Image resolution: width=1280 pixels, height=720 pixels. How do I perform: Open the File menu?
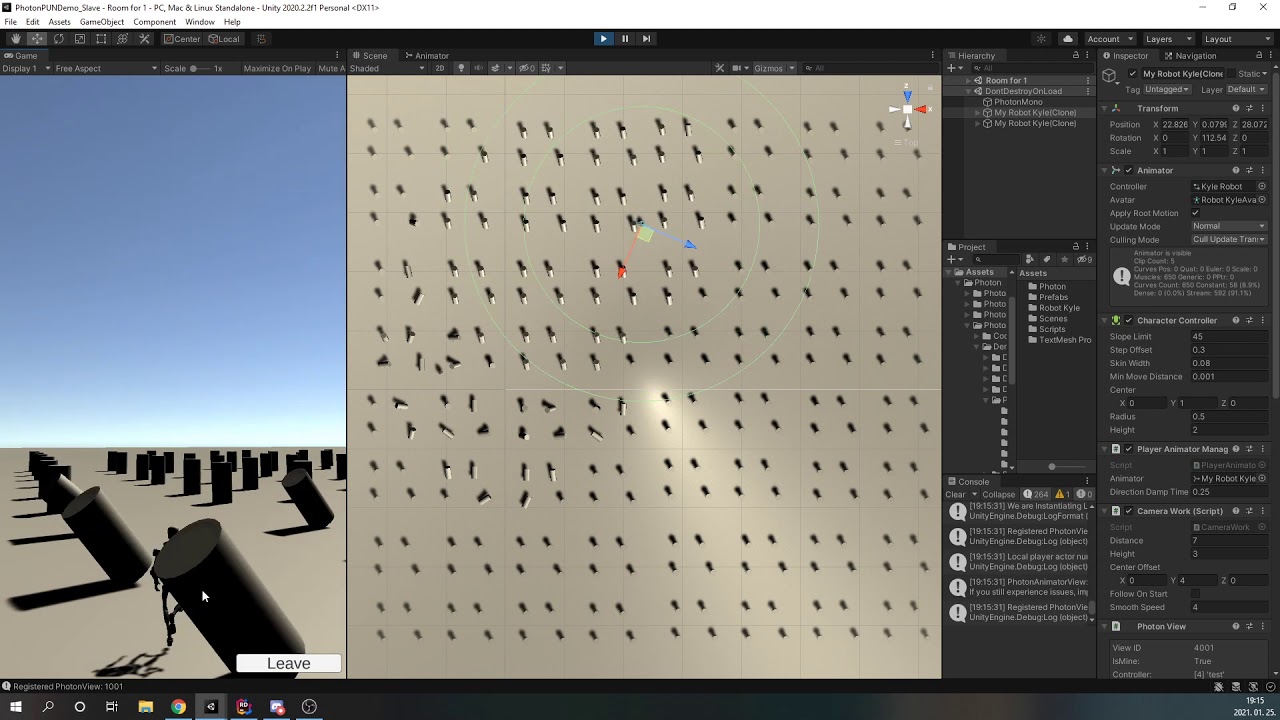[x=10, y=22]
